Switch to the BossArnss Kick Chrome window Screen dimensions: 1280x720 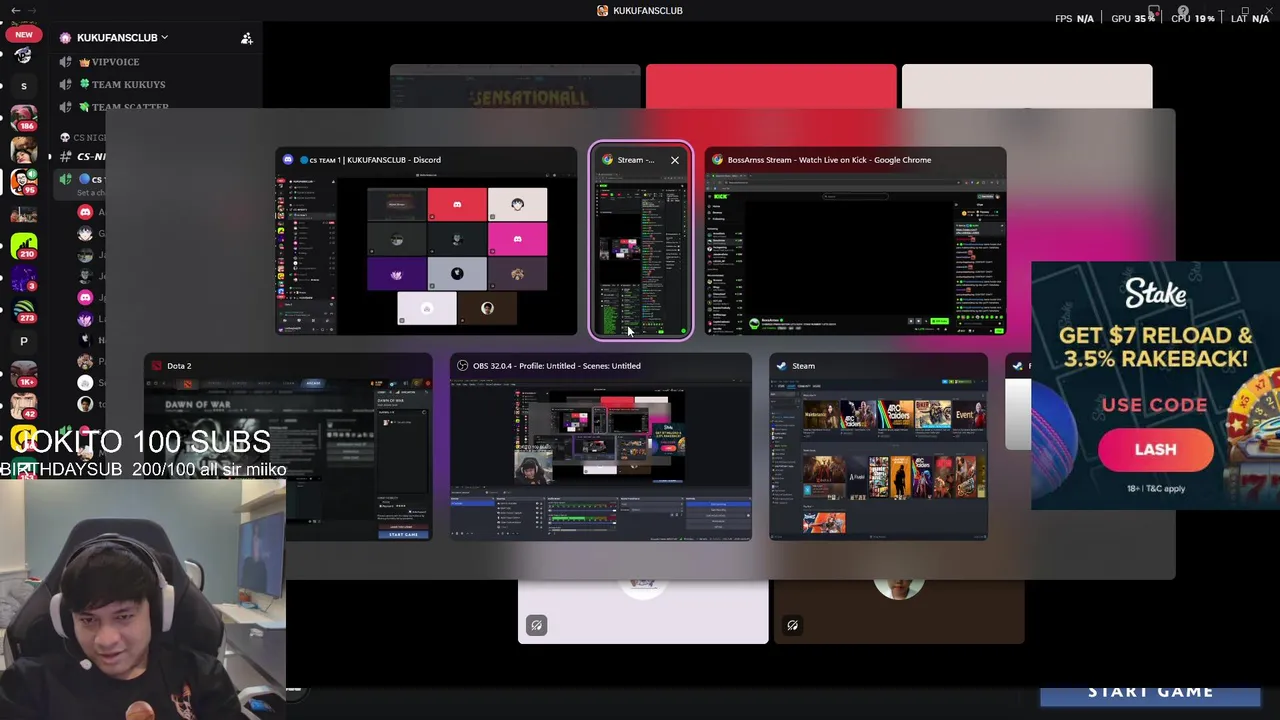pyautogui.click(x=856, y=242)
